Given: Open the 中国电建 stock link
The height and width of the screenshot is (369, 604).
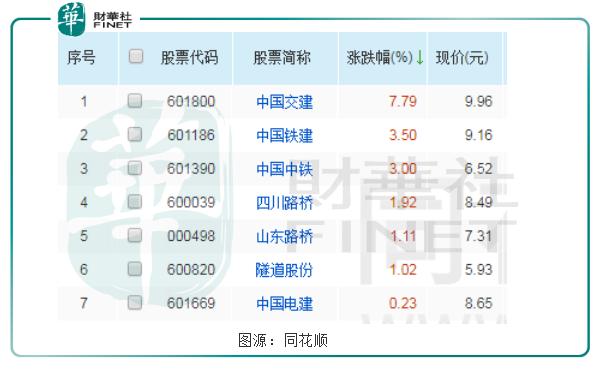Looking at the screenshot, I should [284, 304].
